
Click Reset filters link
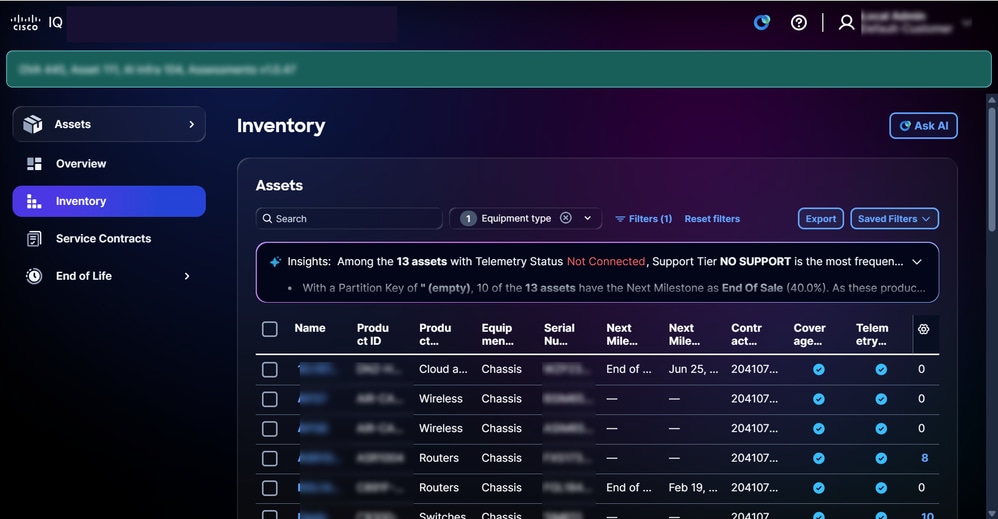click(712, 219)
